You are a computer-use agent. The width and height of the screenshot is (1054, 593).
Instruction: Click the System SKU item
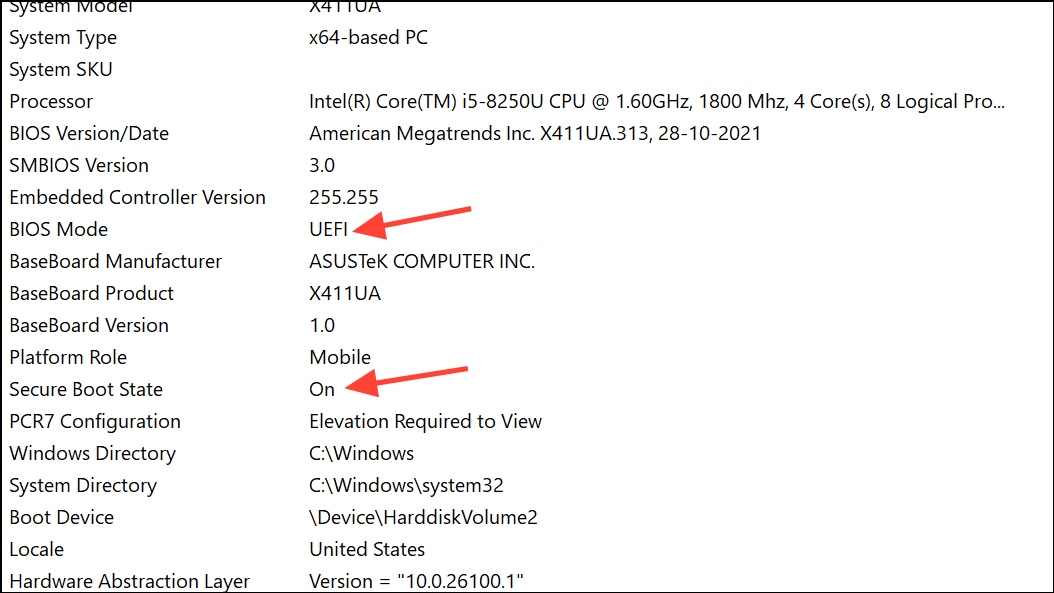(61, 70)
